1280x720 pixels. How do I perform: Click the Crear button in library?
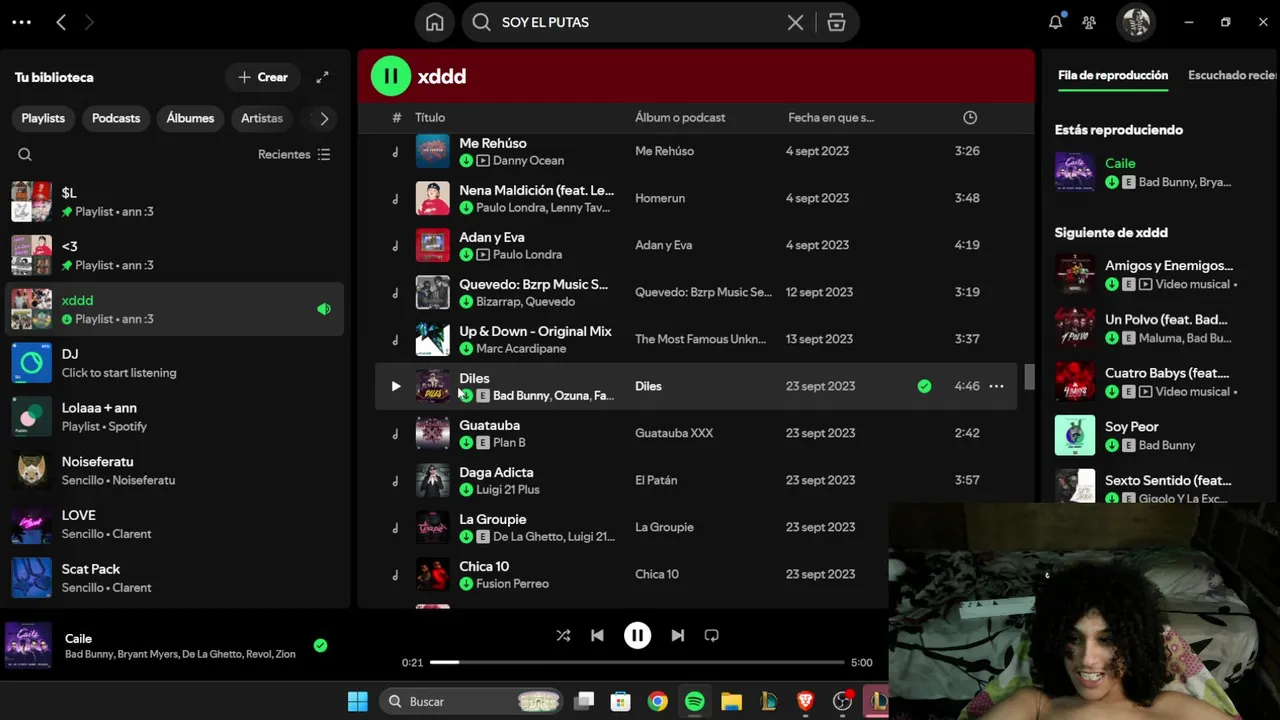click(x=263, y=77)
